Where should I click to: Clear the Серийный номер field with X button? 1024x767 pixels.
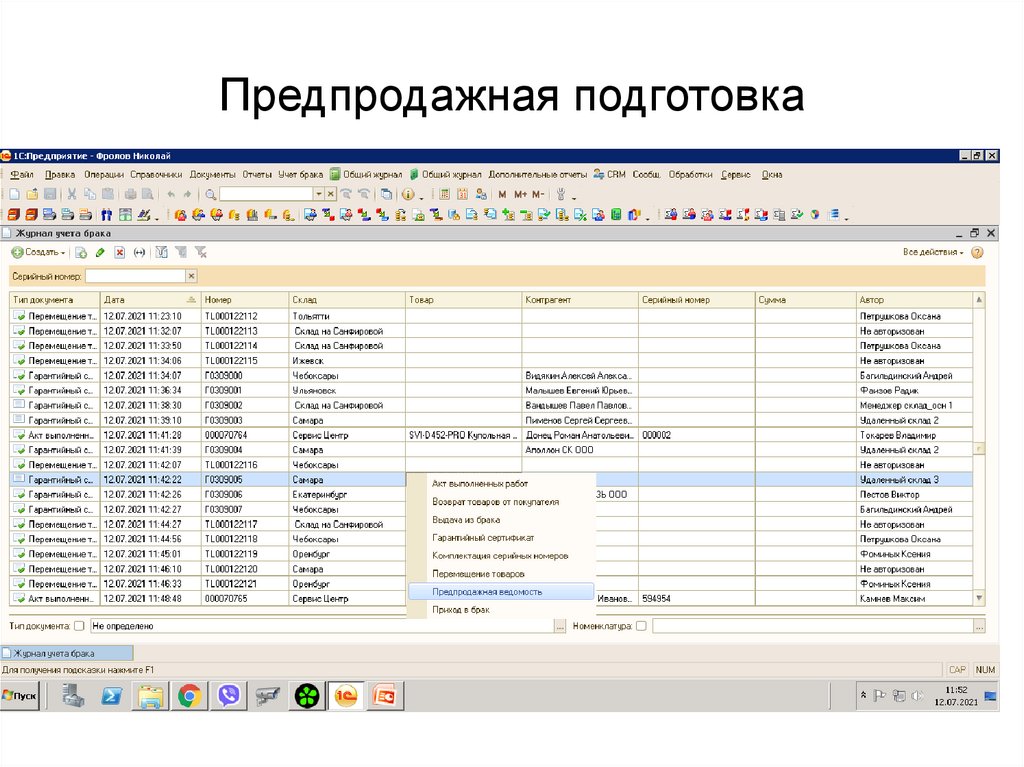191,275
